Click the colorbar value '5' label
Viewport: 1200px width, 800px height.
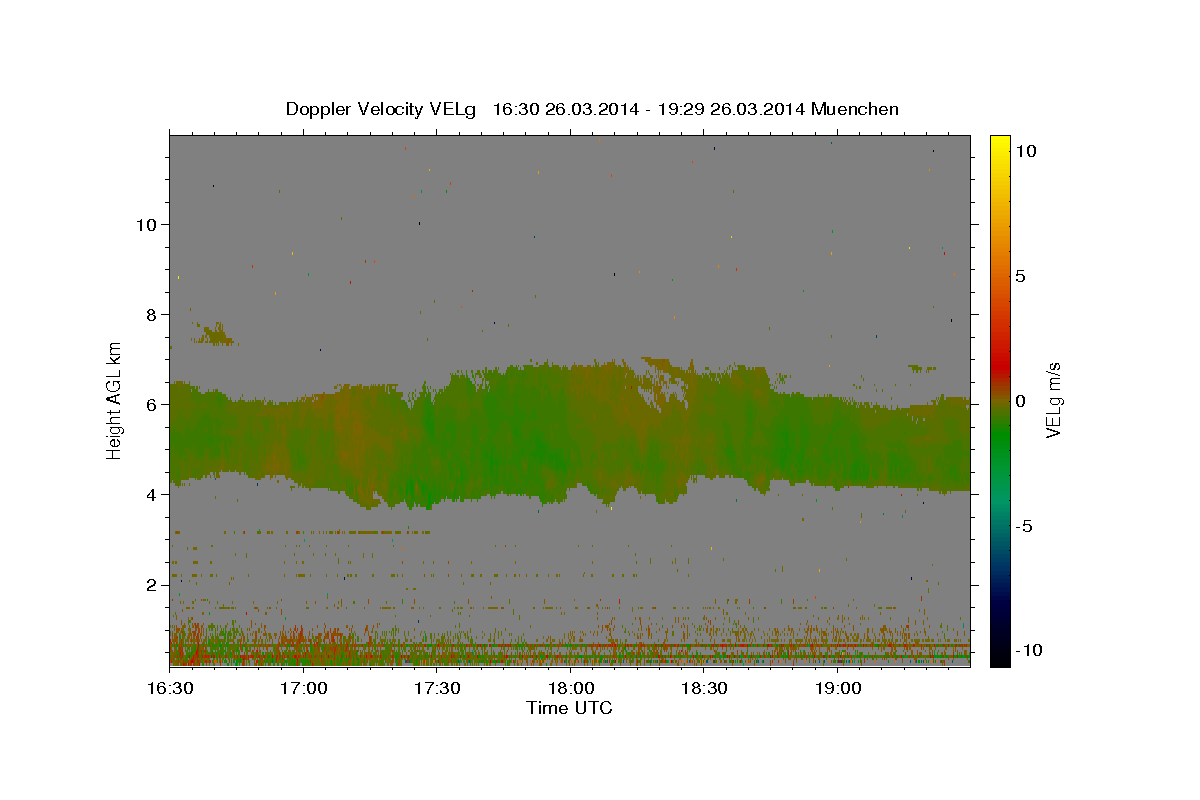tap(1020, 276)
